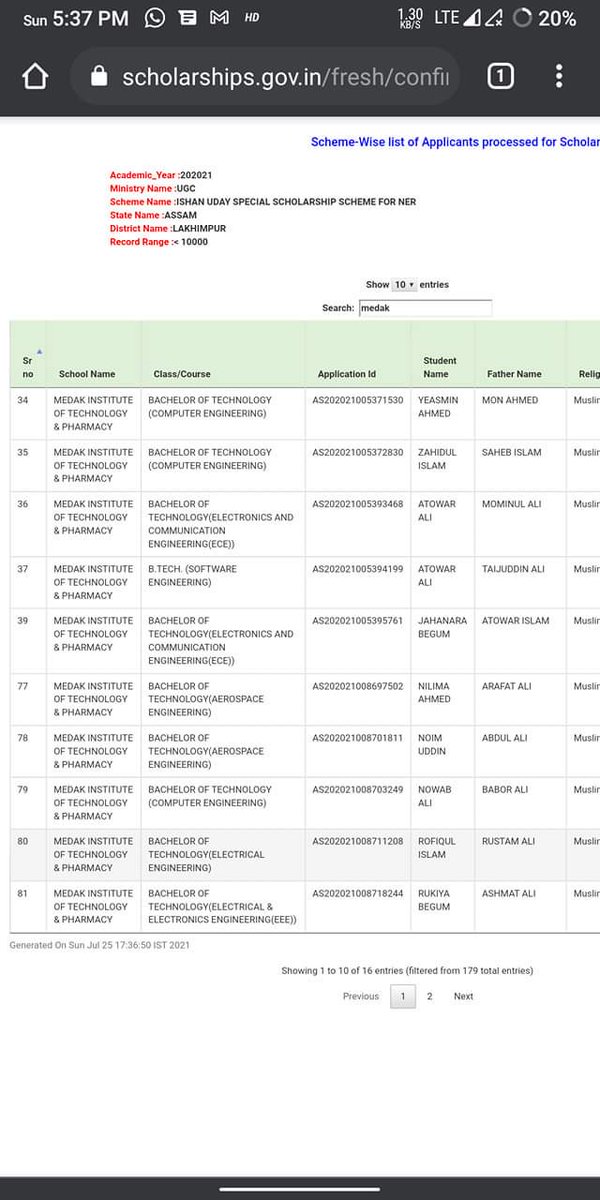Select application ID AS202021005394199
Screen dimensions: 600x1200
(358, 569)
